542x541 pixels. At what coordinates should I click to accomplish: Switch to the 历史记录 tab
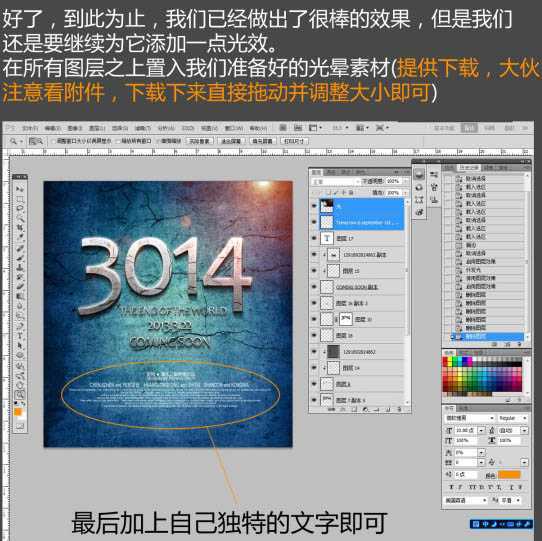pyautogui.click(x=469, y=168)
